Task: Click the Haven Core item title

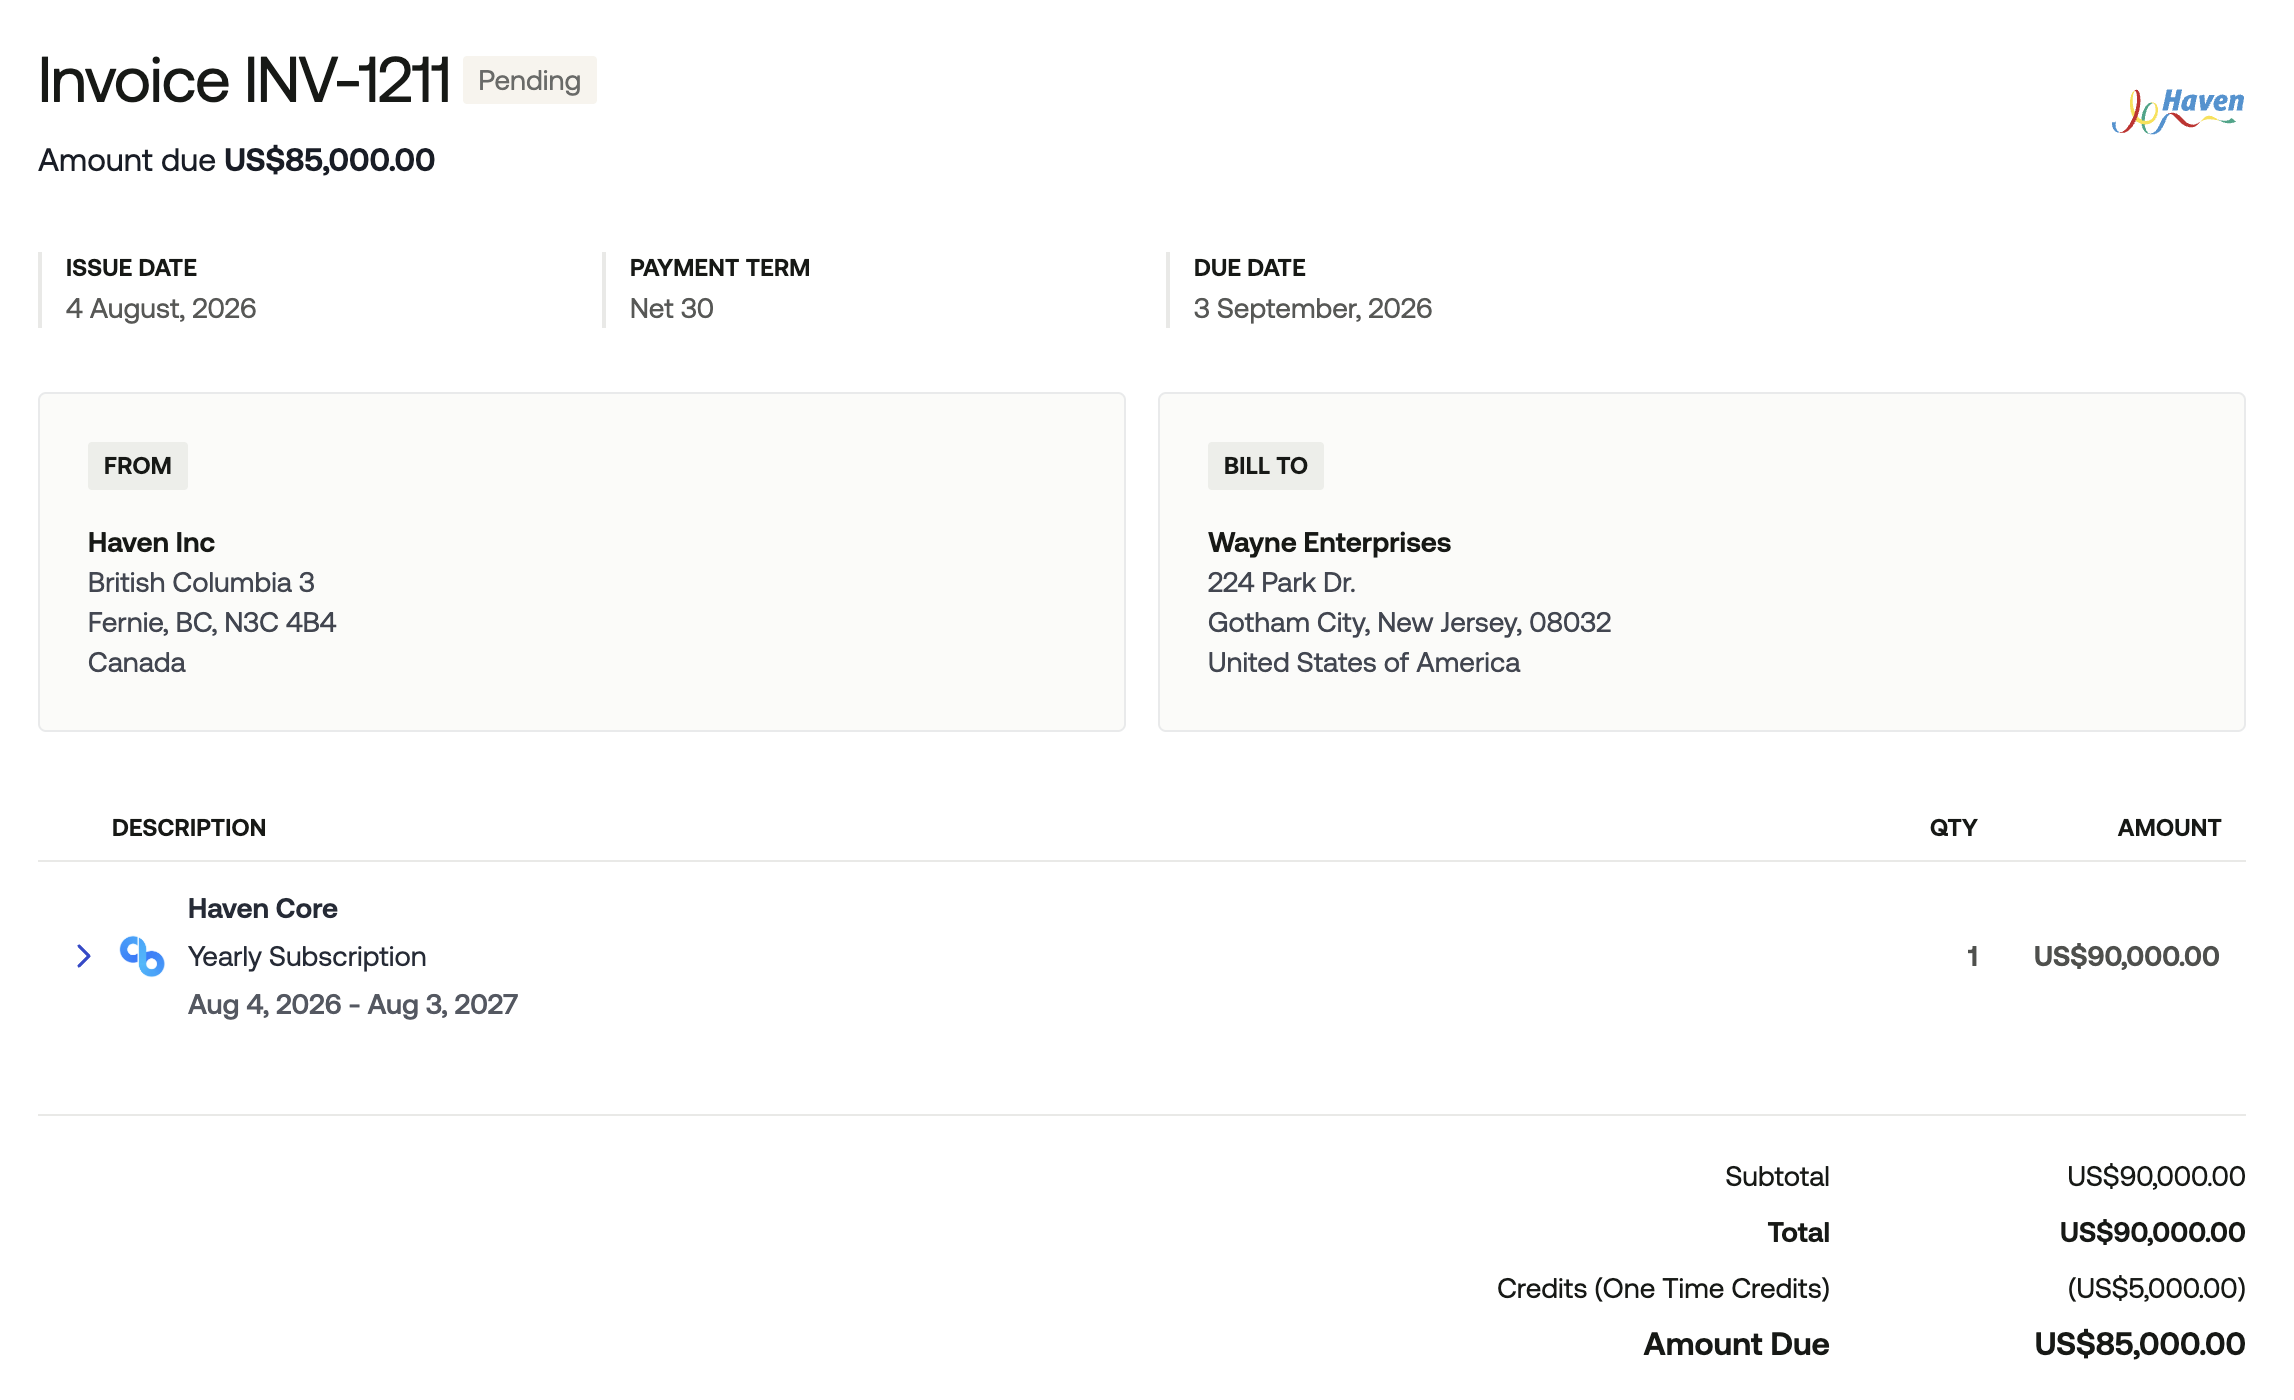Action: (x=263, y=908)
